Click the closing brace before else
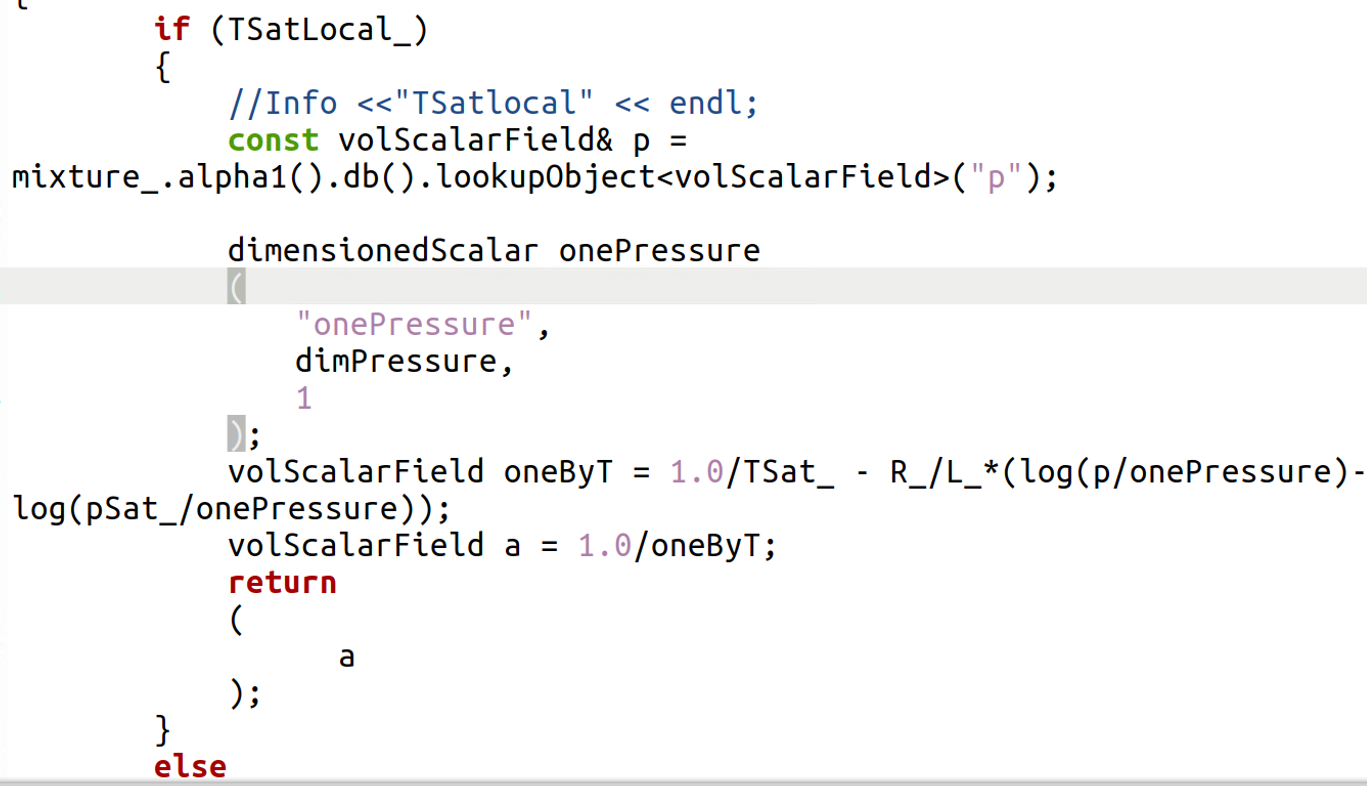 click(x=163, y=730)
